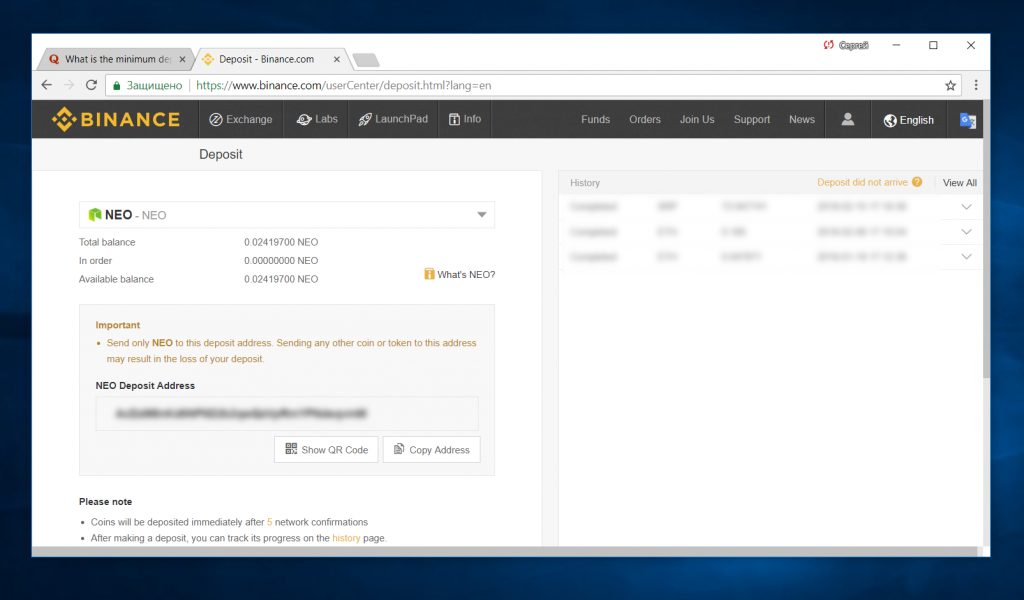The image size is (1024, 600).
Task: Open the history page link in notes
Action: [x=346, y=538]
